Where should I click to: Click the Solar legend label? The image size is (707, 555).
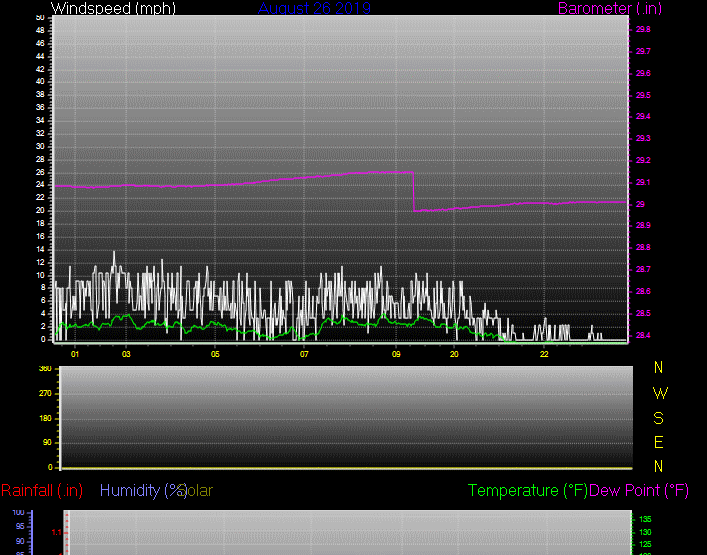[x=197, y=491]
